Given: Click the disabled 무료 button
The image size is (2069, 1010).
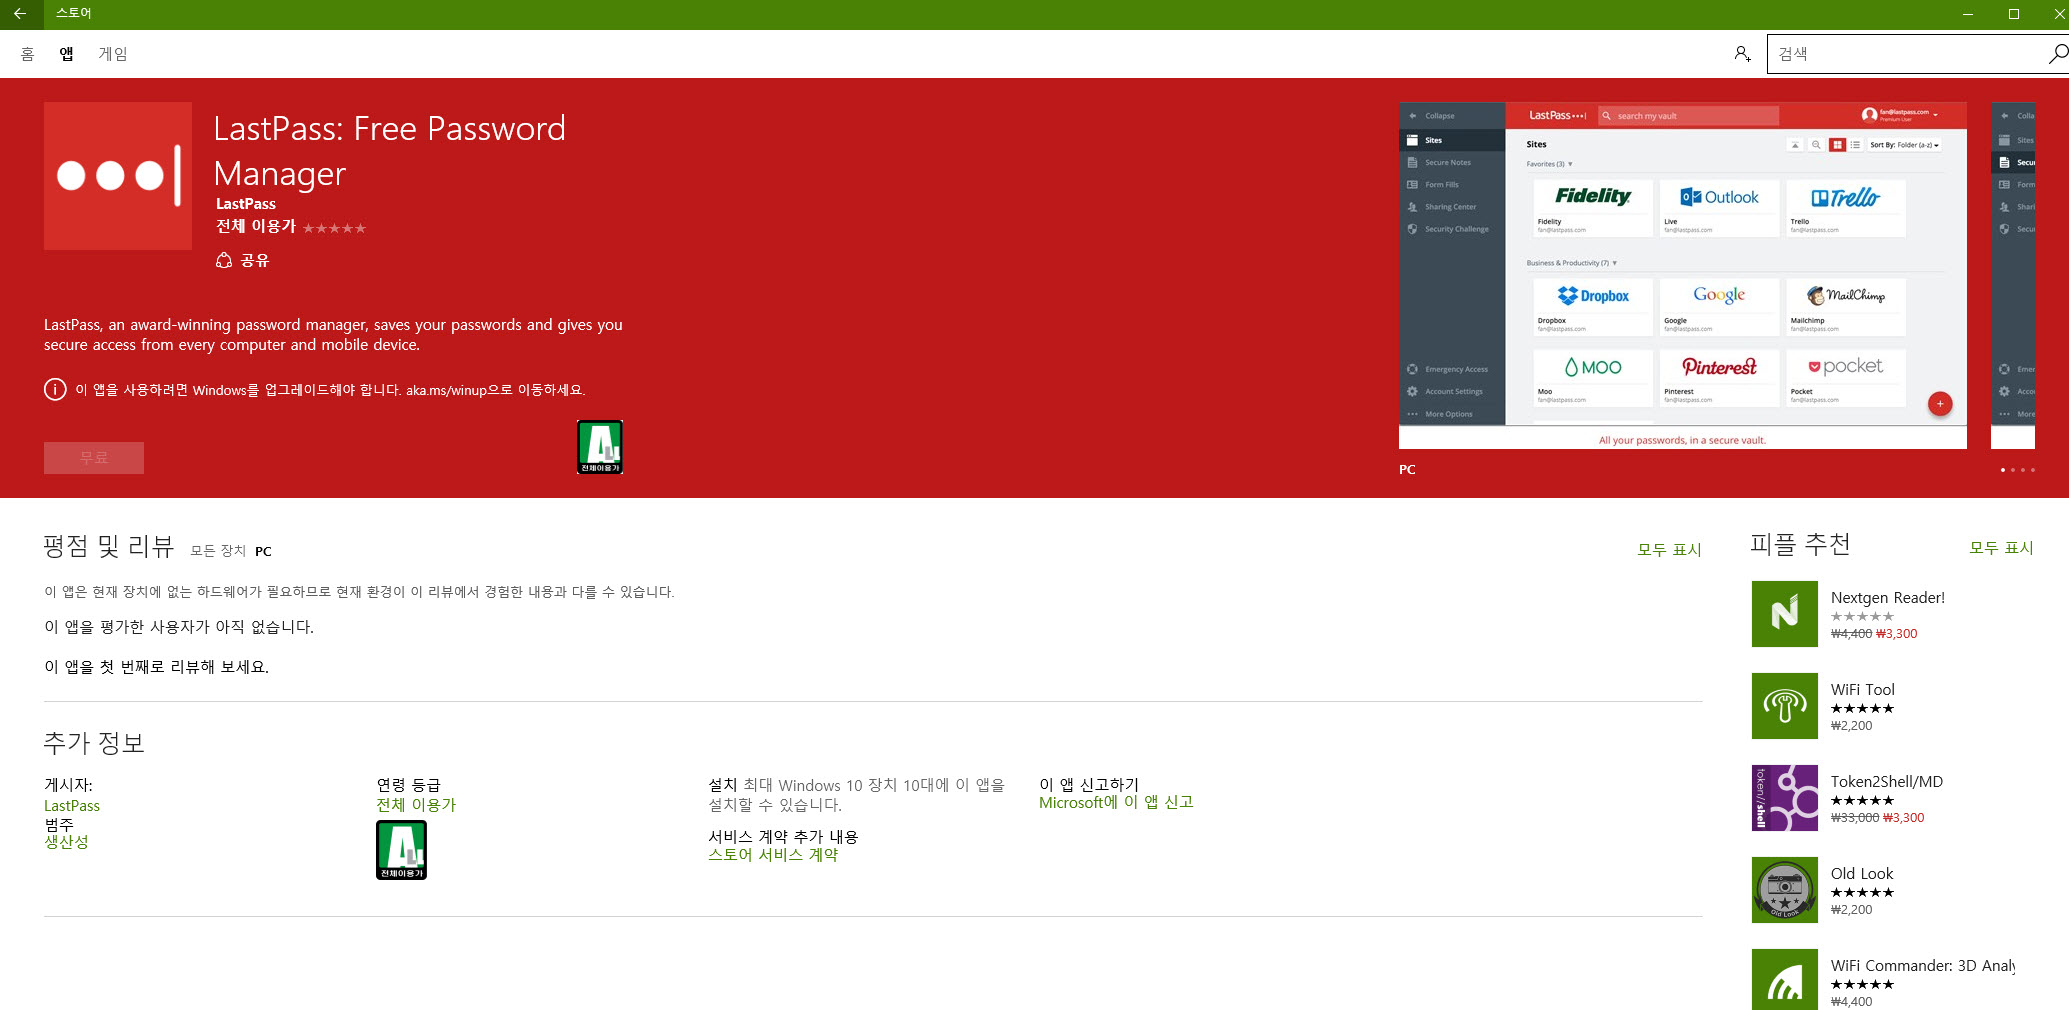Looking at the screenshot, I should tap(94, 458).
